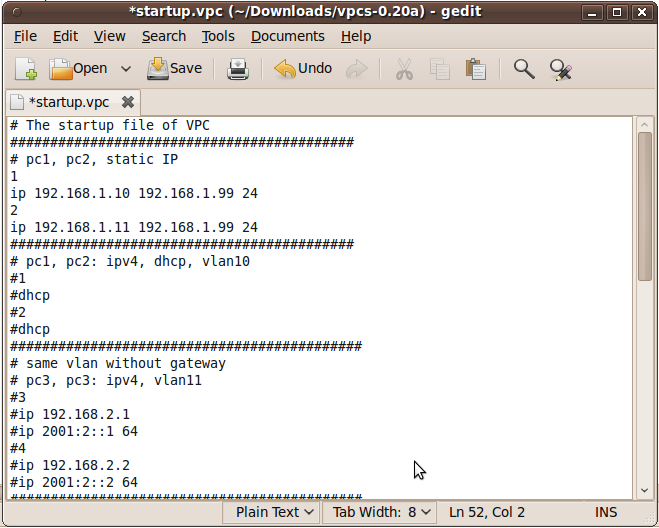Click the '# pc3, pc3: ipv4, vlan11' line
Viewport: 659px width, 528px height.
[x=105, y=380]
